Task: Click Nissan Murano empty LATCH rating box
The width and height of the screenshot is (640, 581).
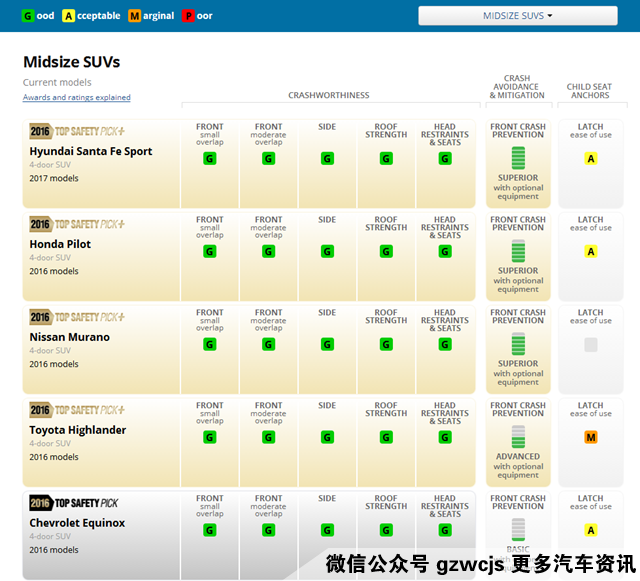Action: click(x=591, y=345)
